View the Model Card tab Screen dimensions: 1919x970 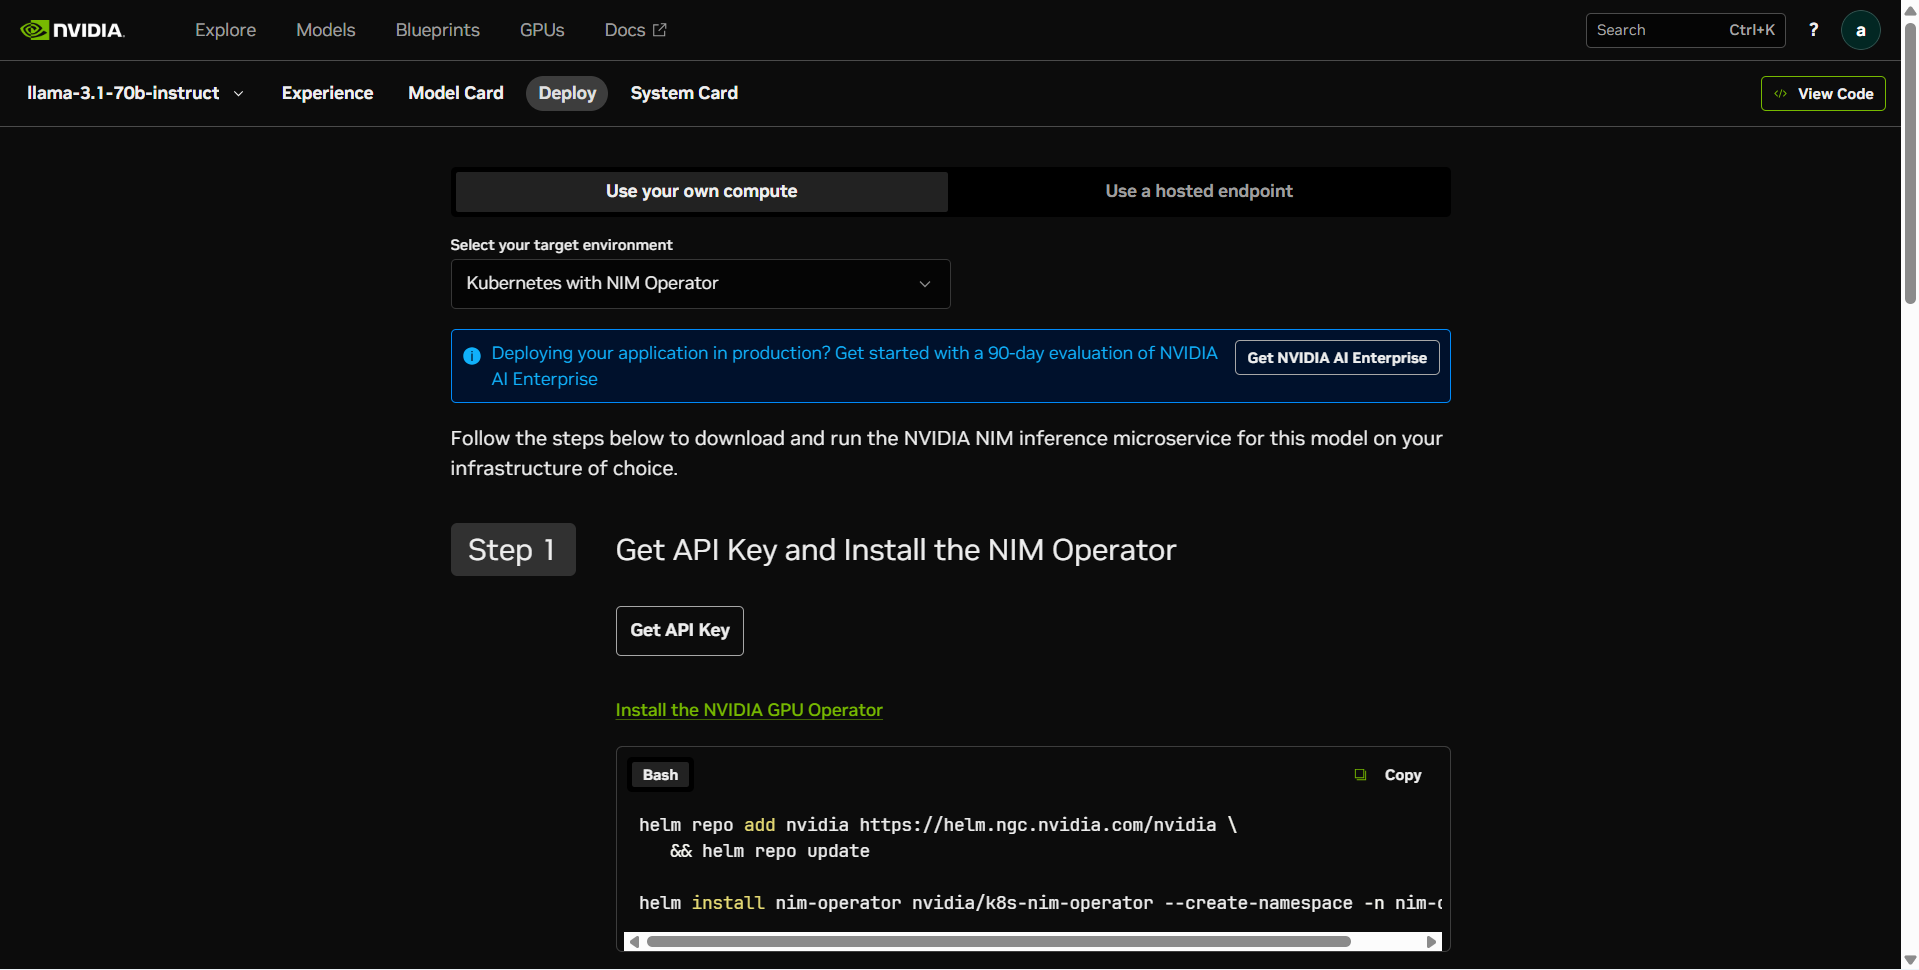(455, 93)
